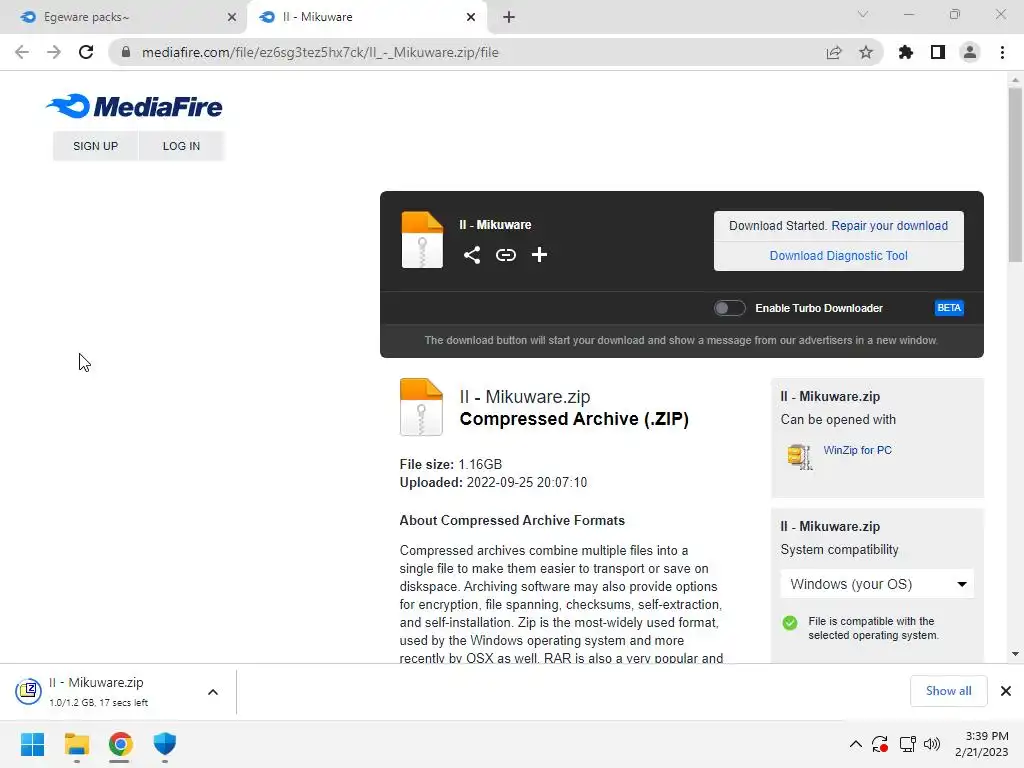Click the WinZip application icon

pos(799,456)
